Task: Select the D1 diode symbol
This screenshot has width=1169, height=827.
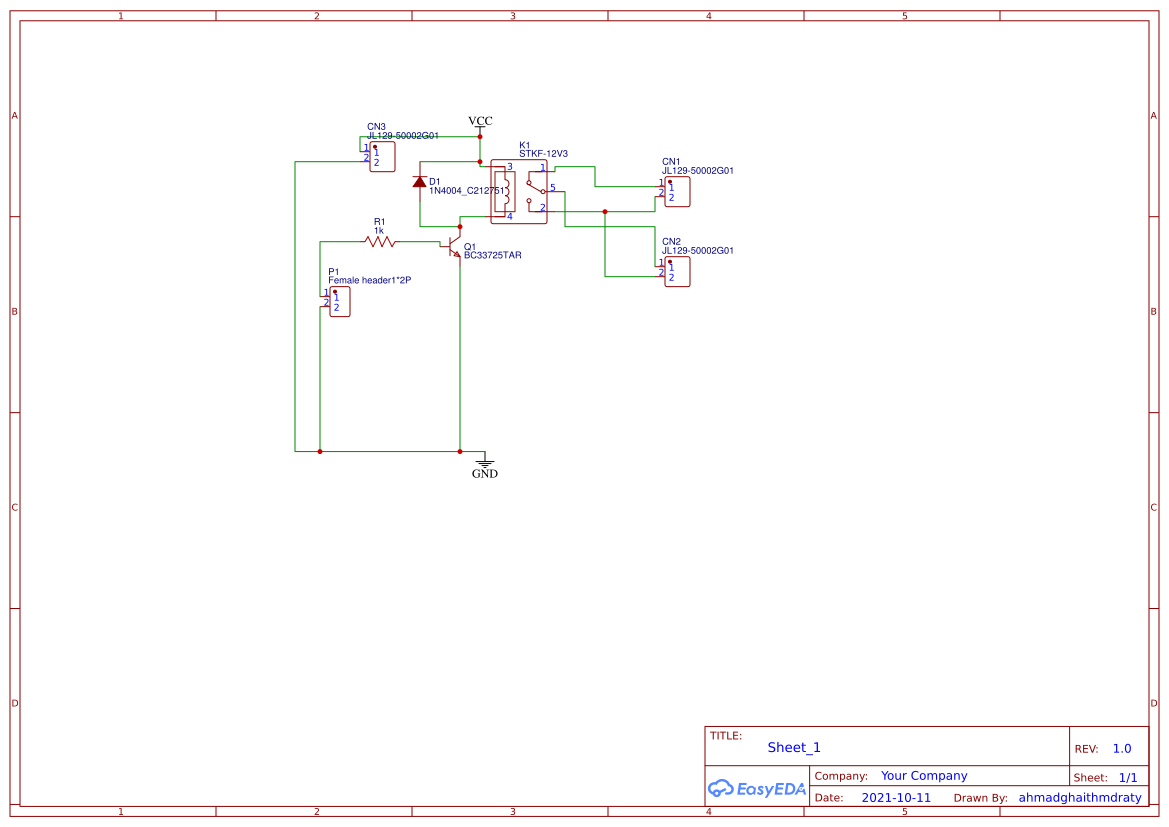Action: pos(420,182)
